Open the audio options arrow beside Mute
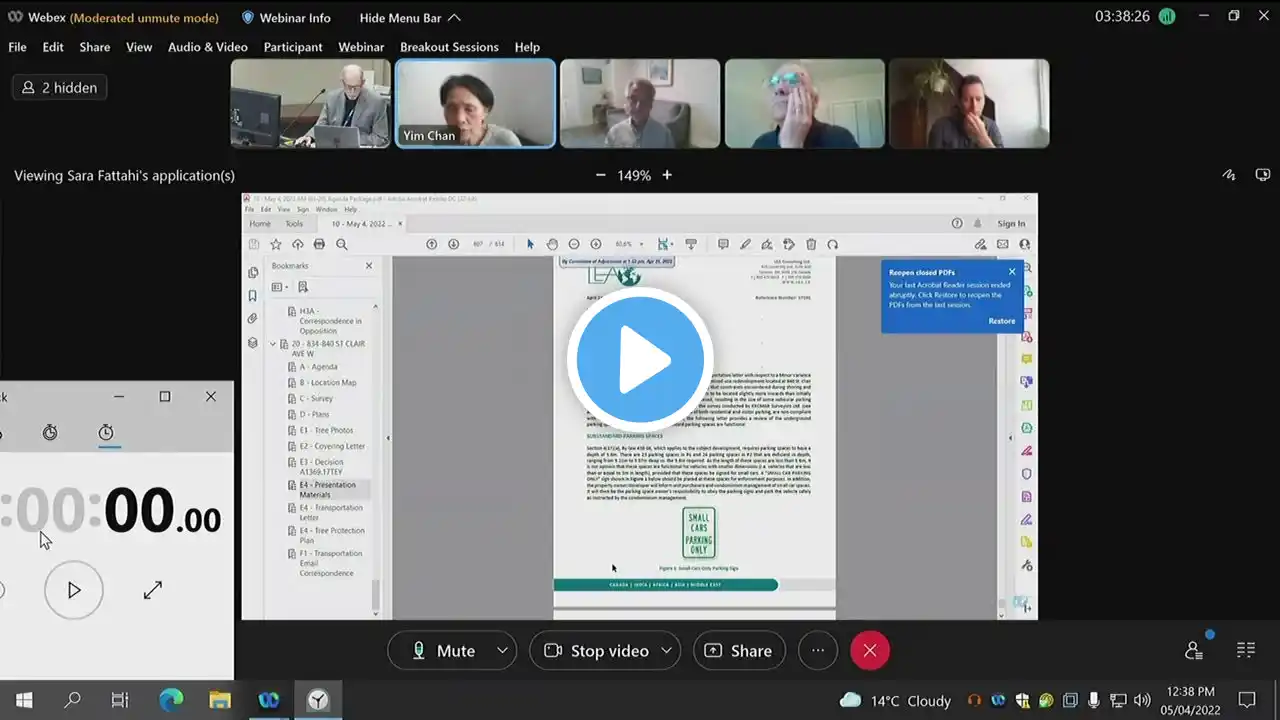This screenshot has height=720, width=1280. click(x=503, y=651)
